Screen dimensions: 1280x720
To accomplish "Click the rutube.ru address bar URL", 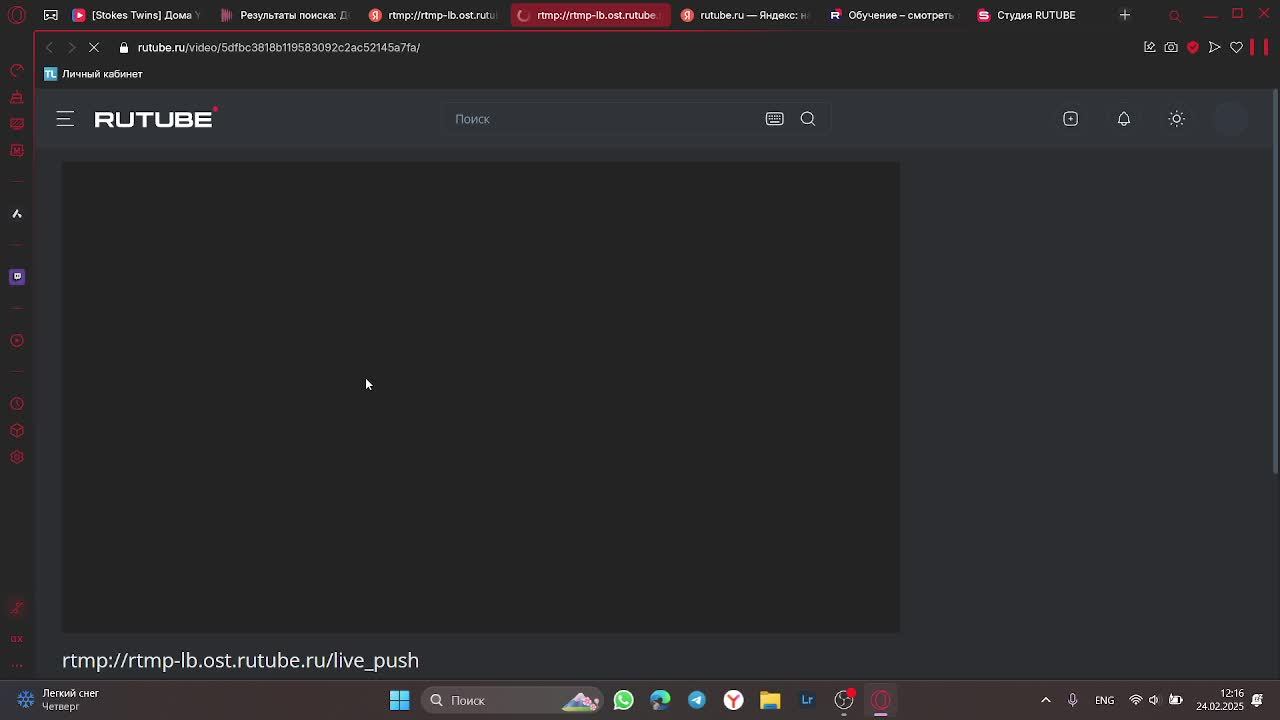I will (279, 47).
